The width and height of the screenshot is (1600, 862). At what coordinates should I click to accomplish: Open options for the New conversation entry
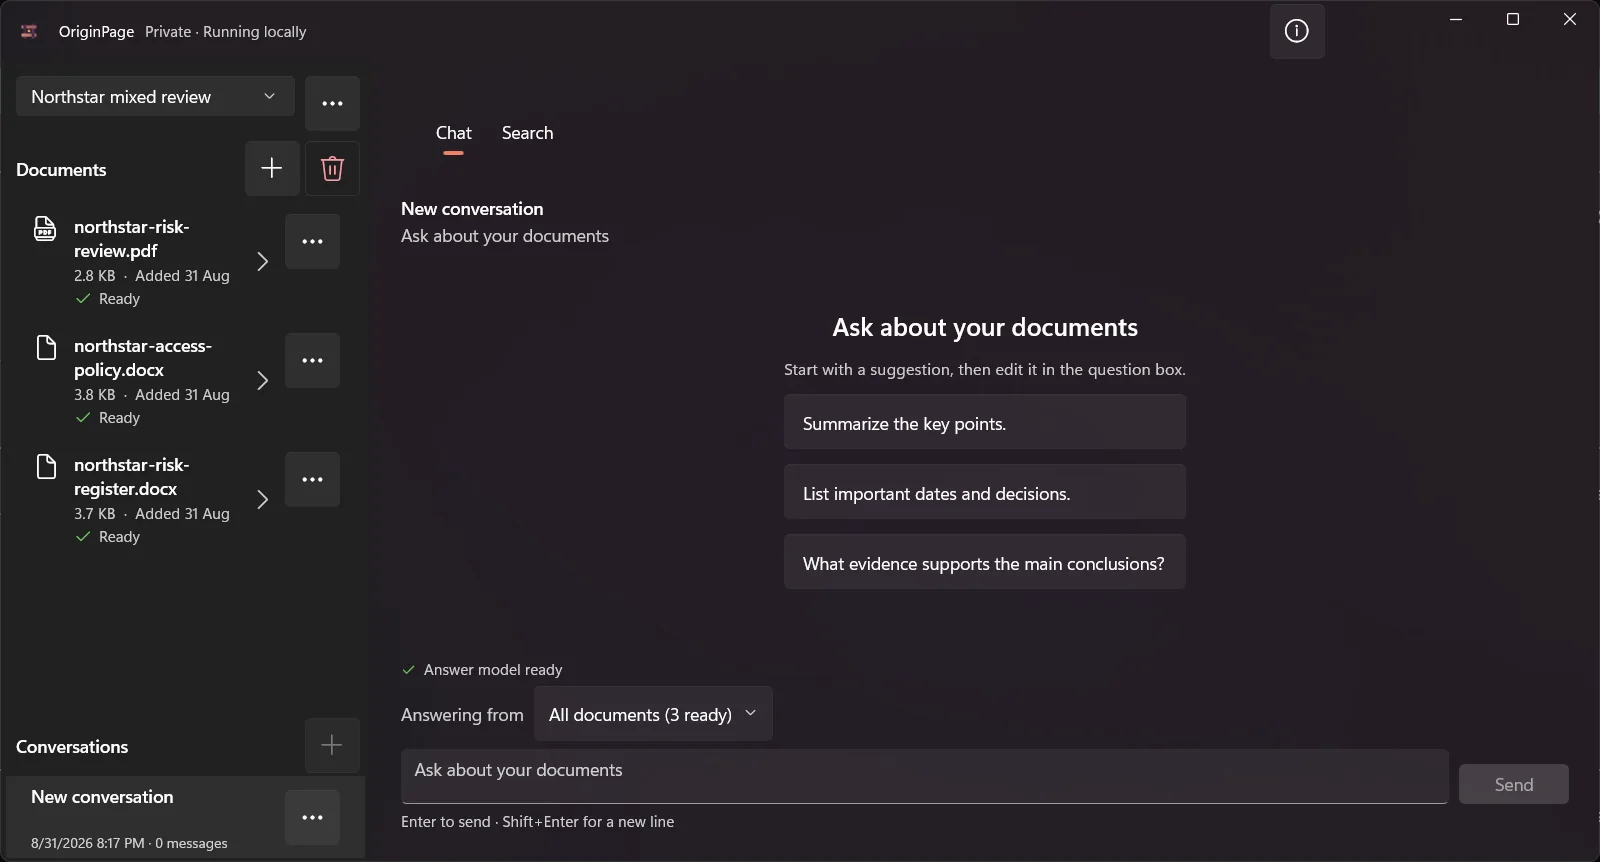point(312,817)
